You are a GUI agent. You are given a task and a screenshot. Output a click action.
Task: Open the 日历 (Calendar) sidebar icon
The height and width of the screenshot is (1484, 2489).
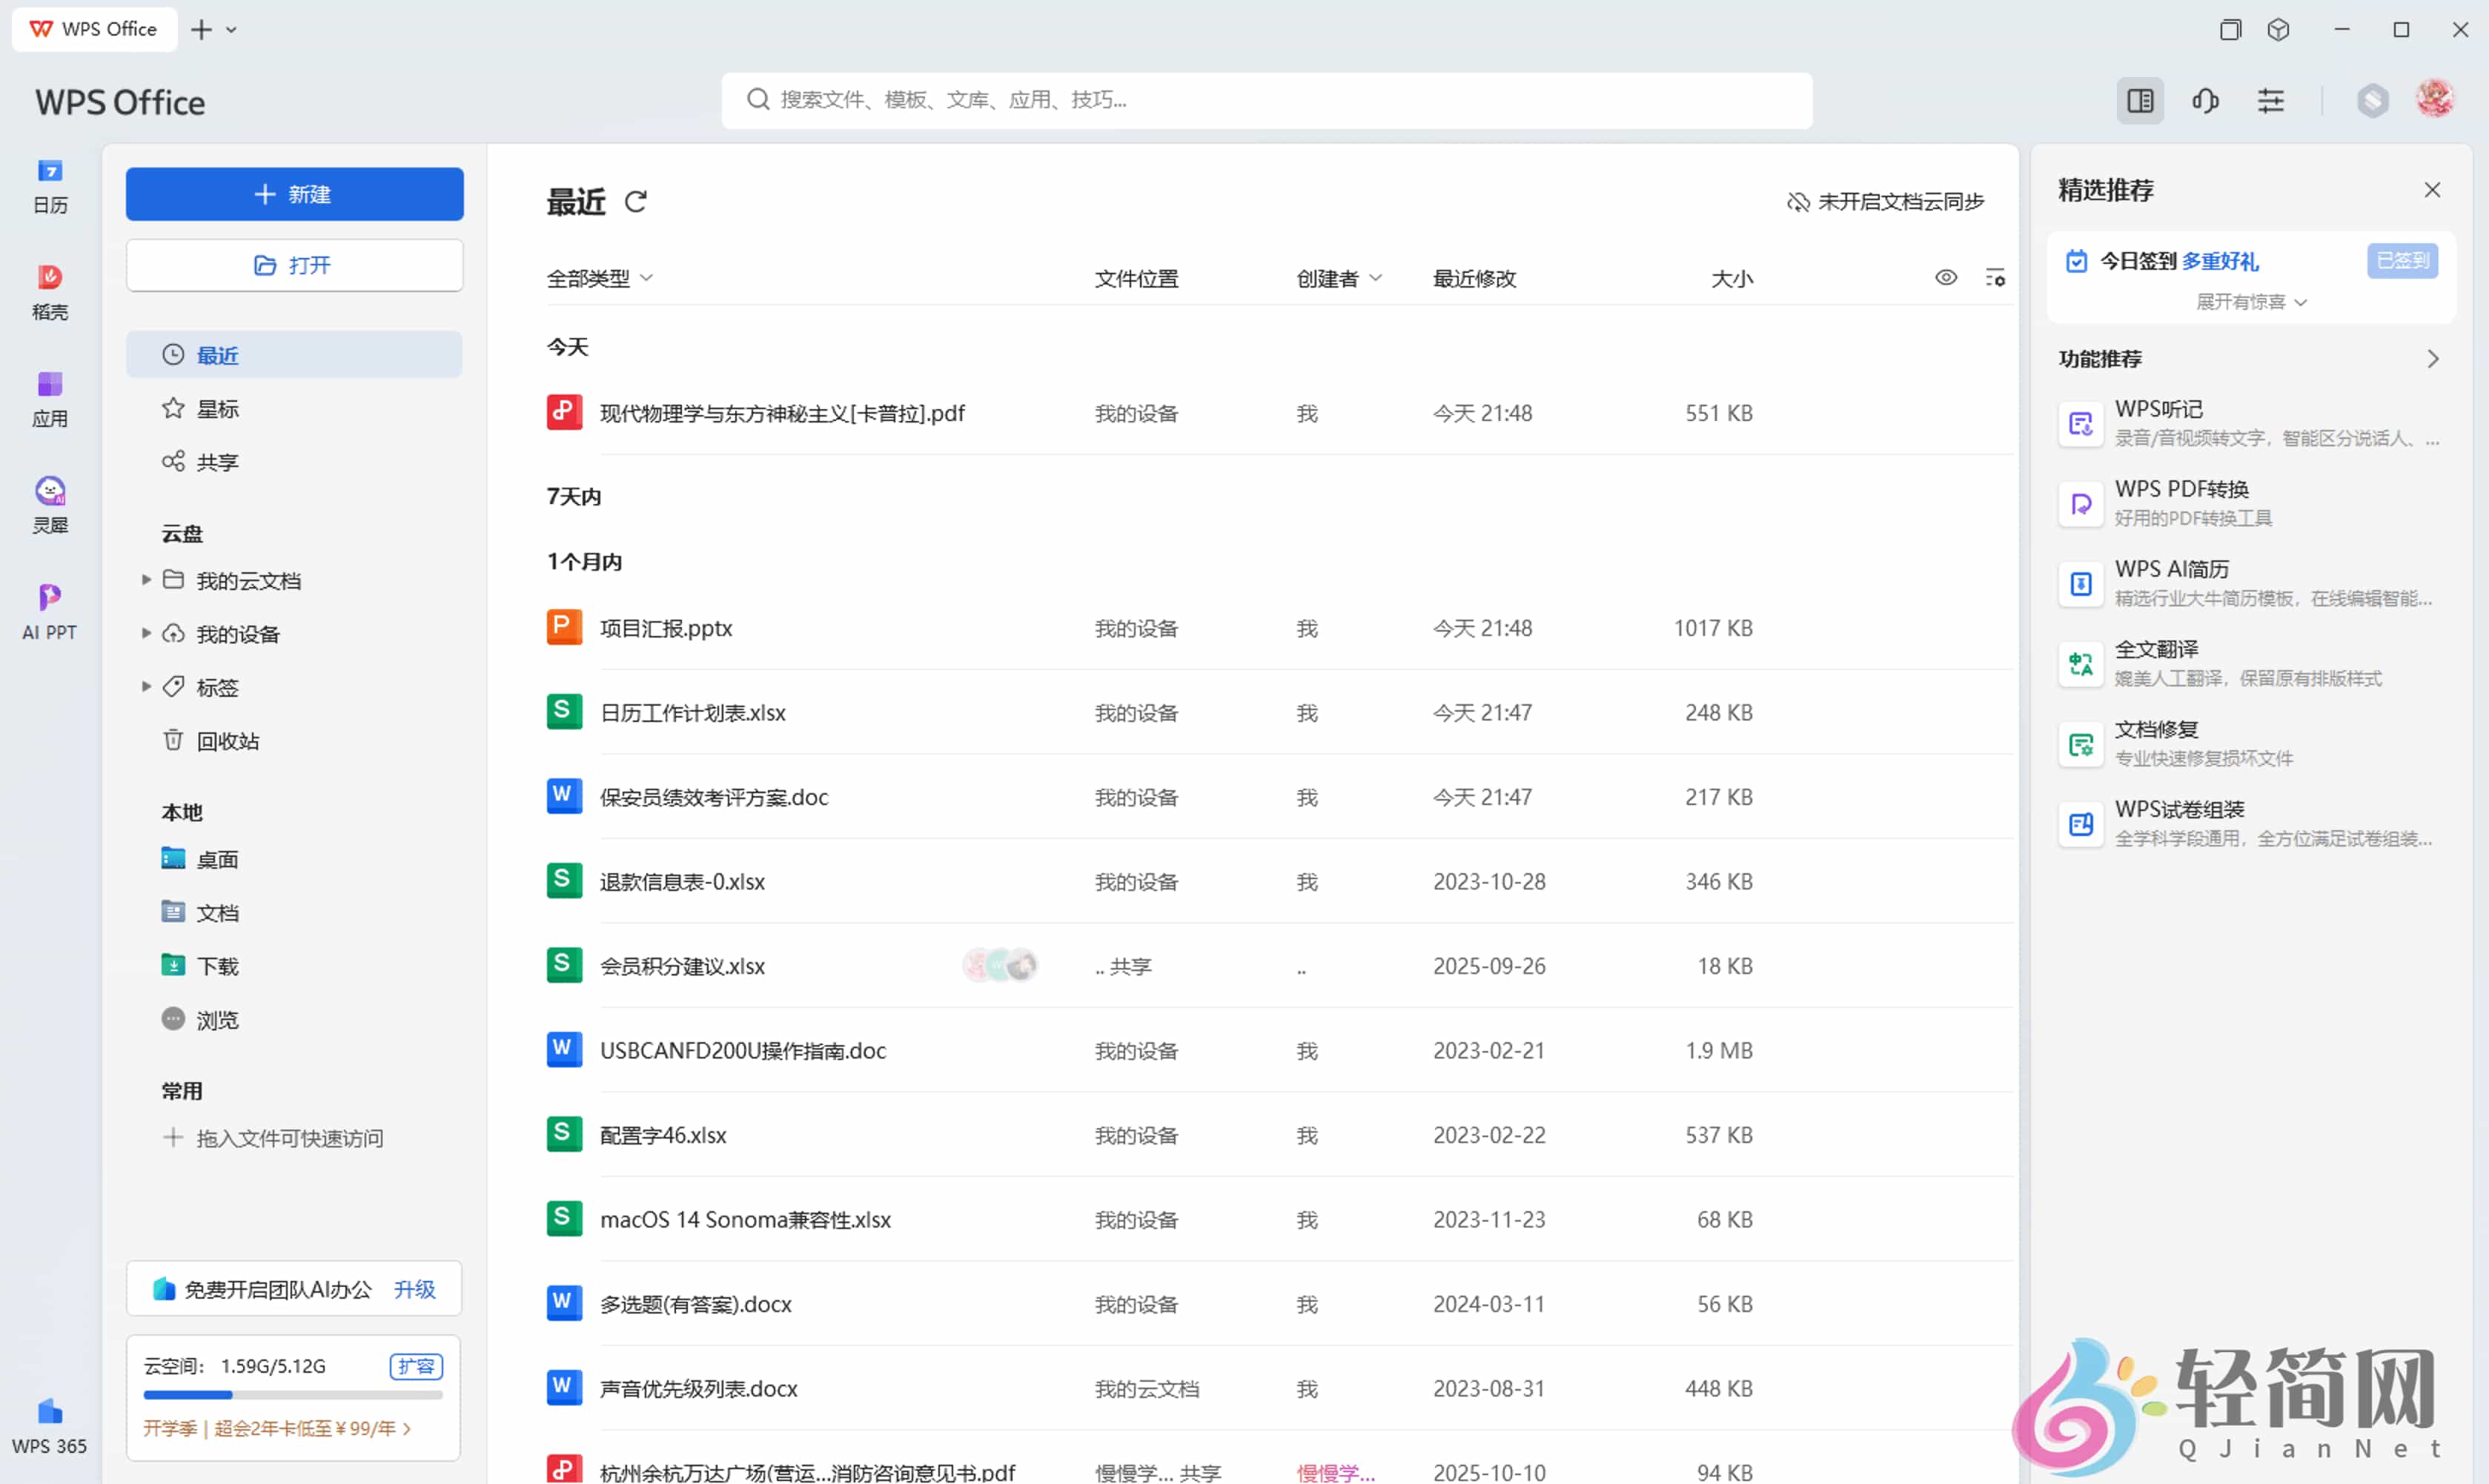click(x=49, y=186)
